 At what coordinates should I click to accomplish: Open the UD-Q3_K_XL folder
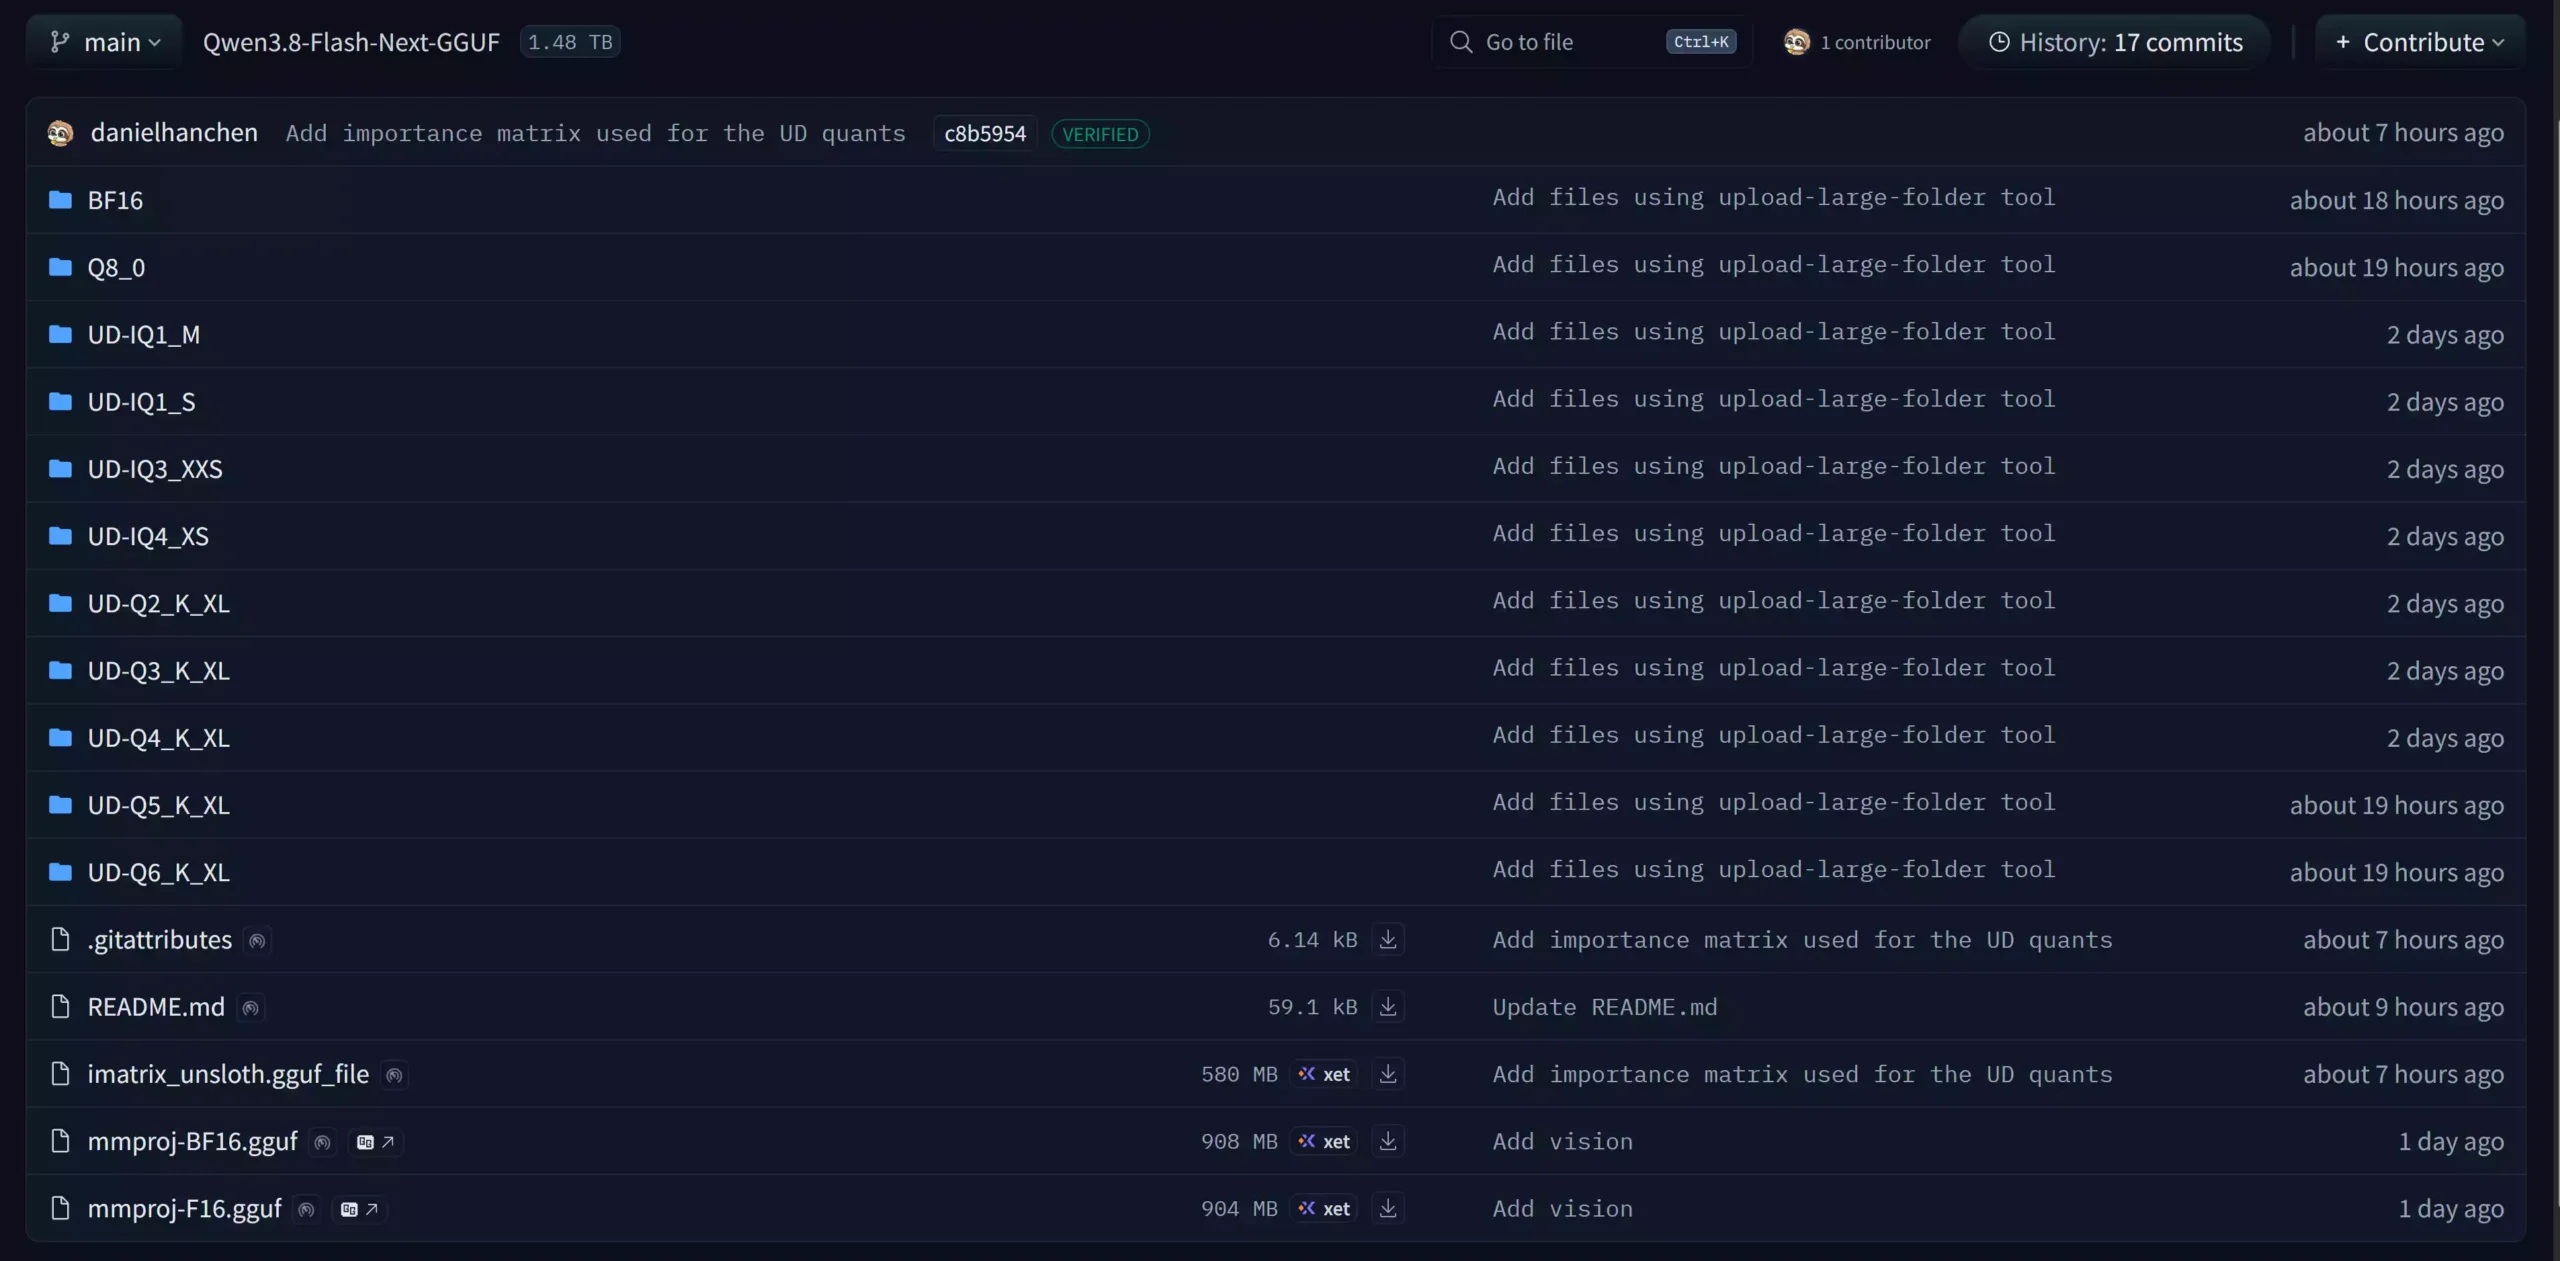click(159, 670)
